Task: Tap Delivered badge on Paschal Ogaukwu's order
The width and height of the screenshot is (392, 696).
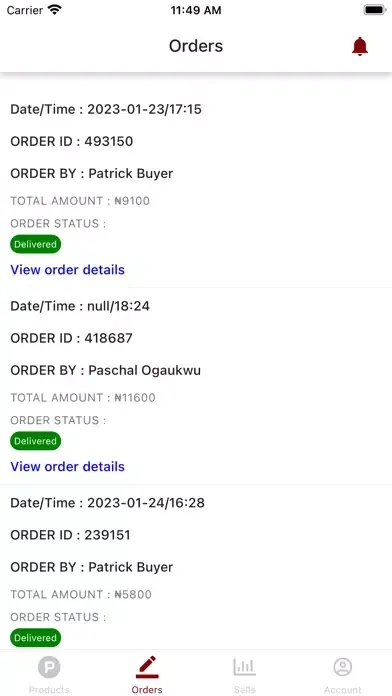Action: [x=36, y=441]
